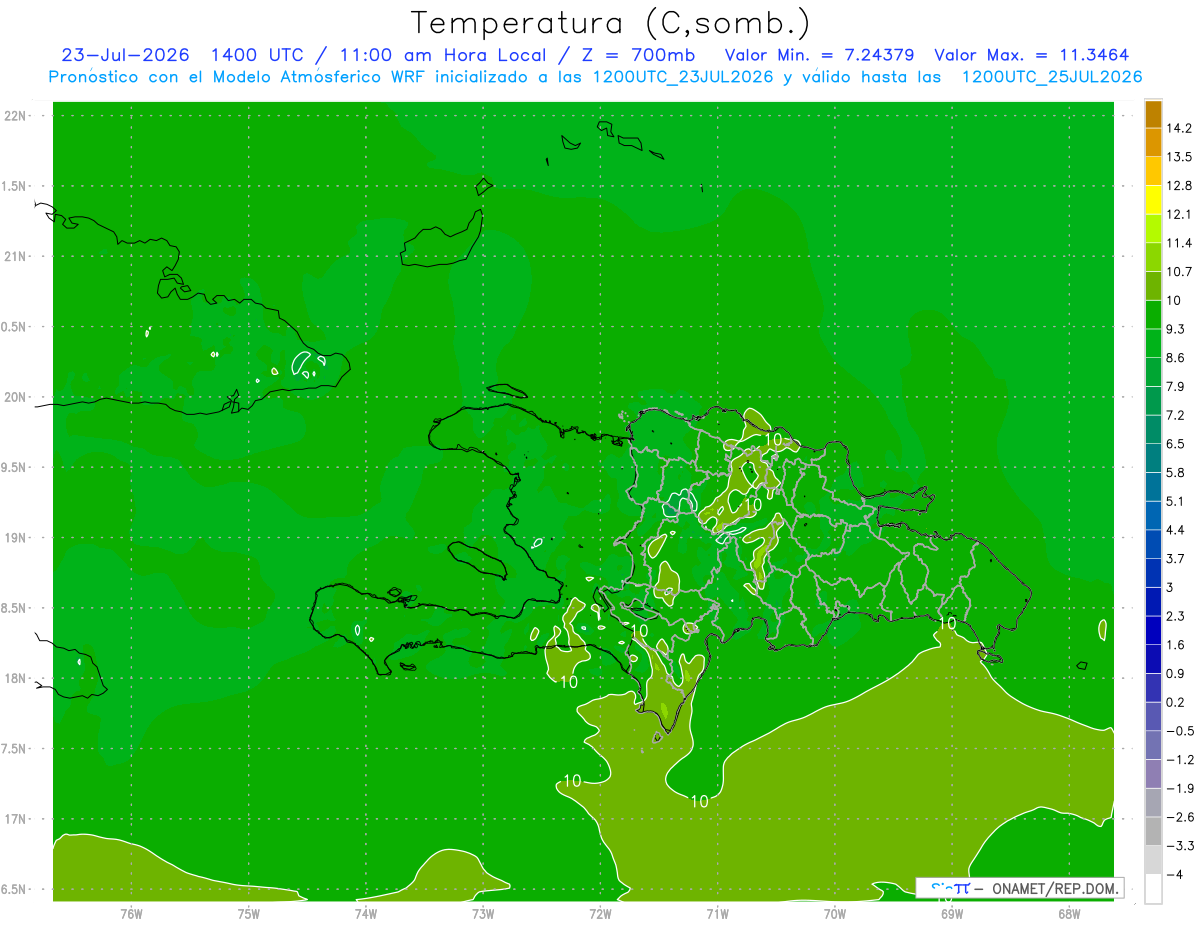Click the initialization stamp "1200UTC_23JUL2026"
Screen dimensions: 1200x927
(x=684, y=77)
